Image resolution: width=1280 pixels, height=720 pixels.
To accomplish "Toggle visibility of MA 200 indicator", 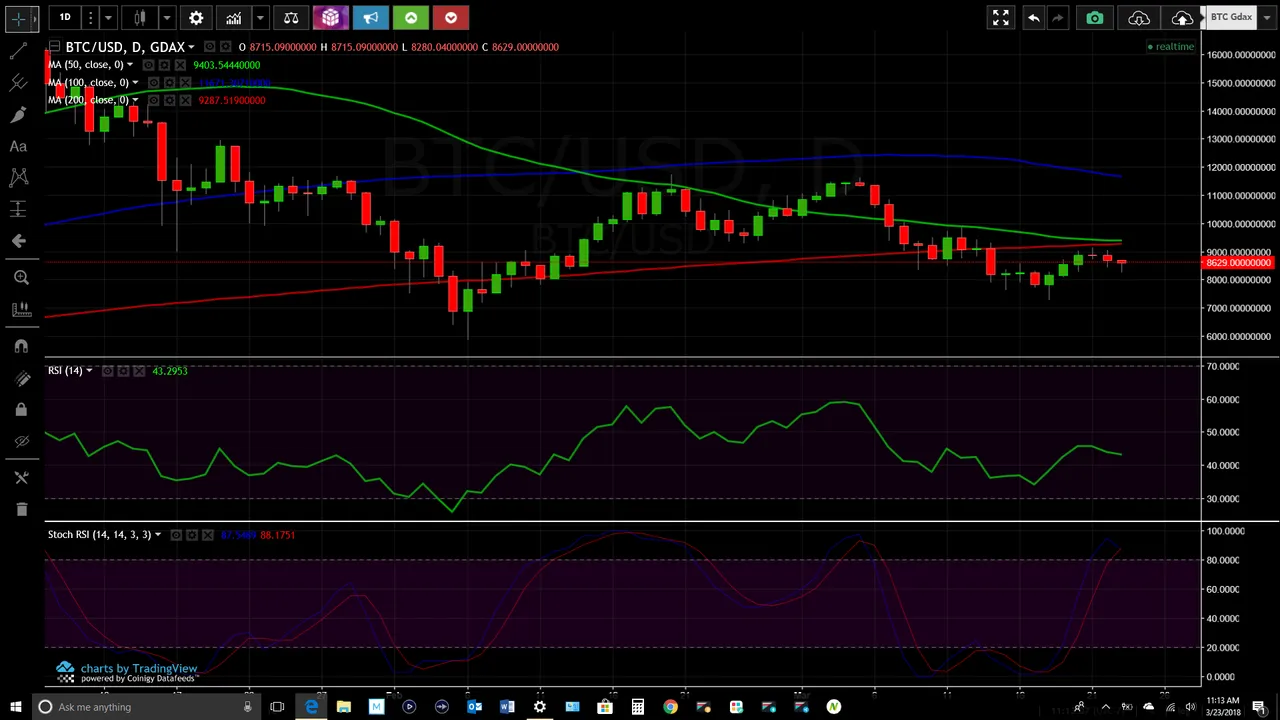I will tap(153, 100).
